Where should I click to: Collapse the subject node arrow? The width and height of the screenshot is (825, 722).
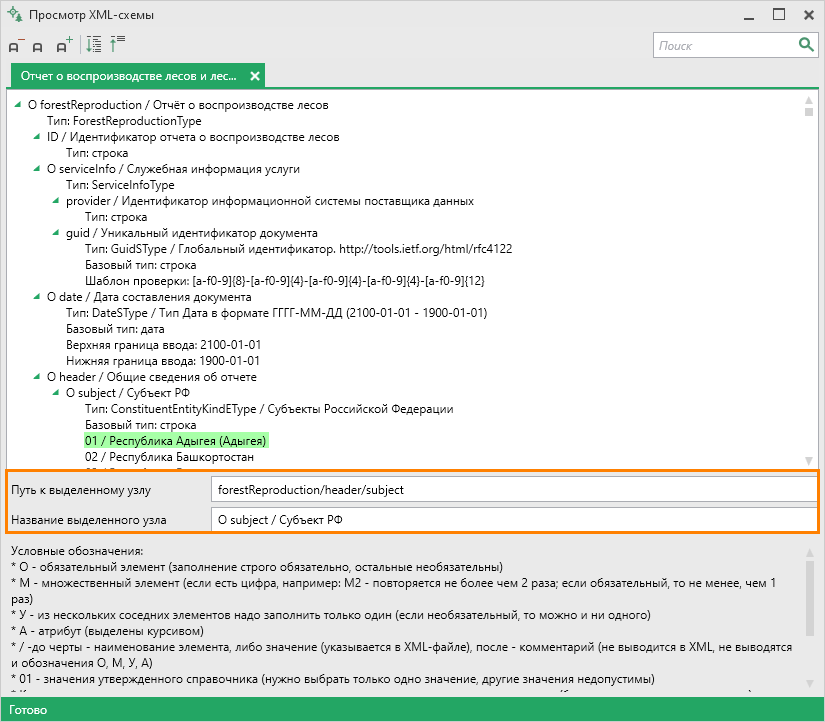56,393
